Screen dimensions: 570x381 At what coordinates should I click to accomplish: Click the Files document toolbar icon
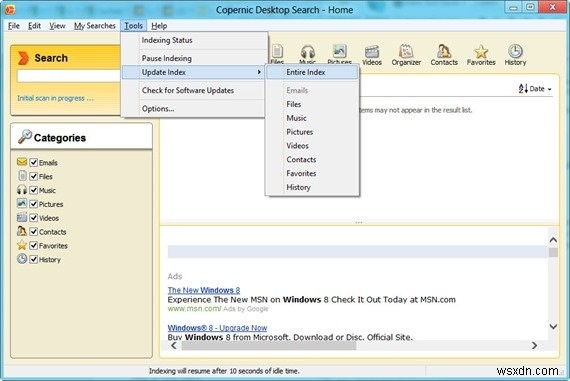277,51
